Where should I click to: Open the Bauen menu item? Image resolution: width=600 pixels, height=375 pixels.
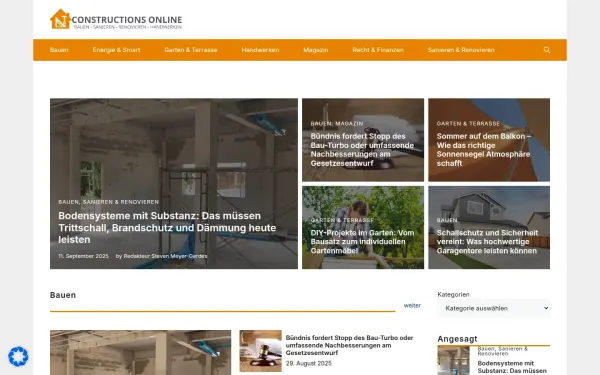[59, 50]
